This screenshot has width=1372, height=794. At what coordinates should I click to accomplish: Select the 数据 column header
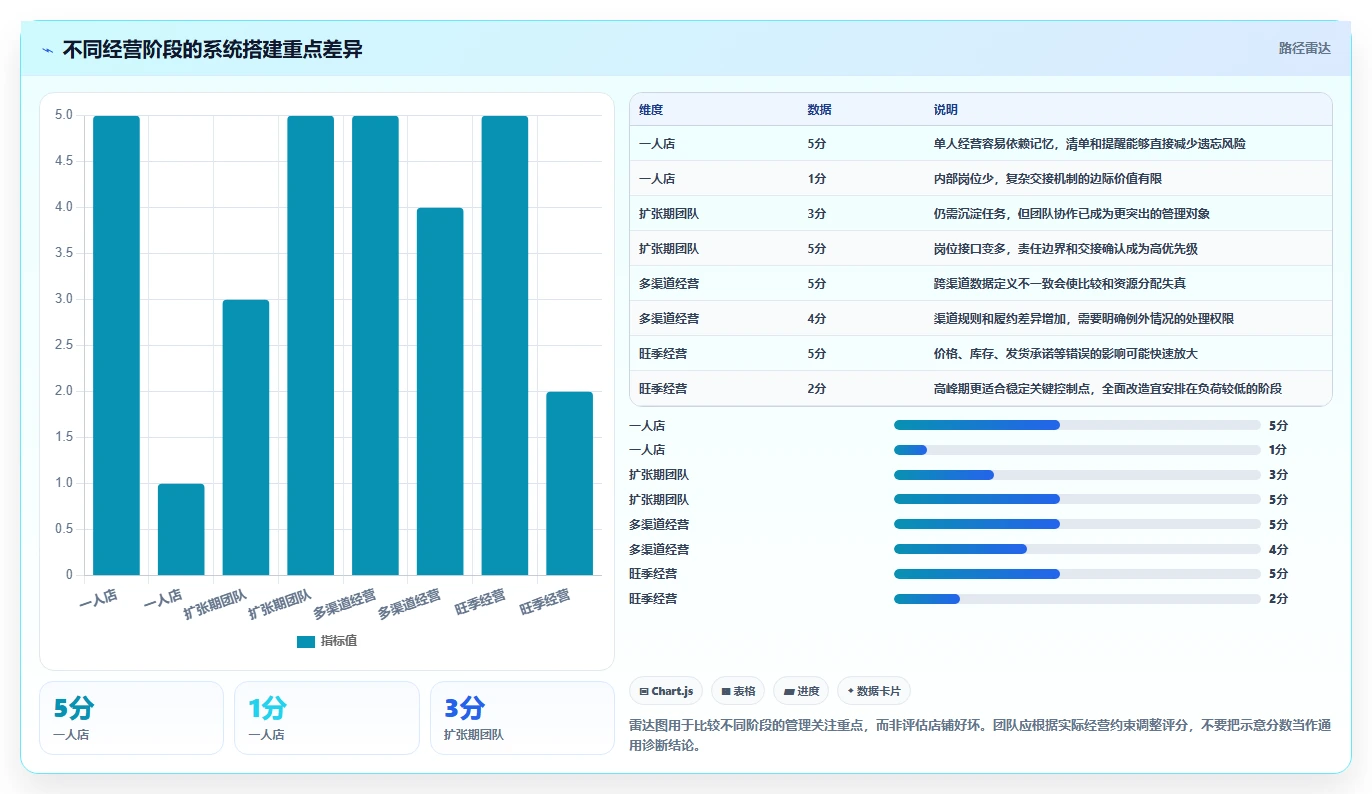(x=819, y=110)
